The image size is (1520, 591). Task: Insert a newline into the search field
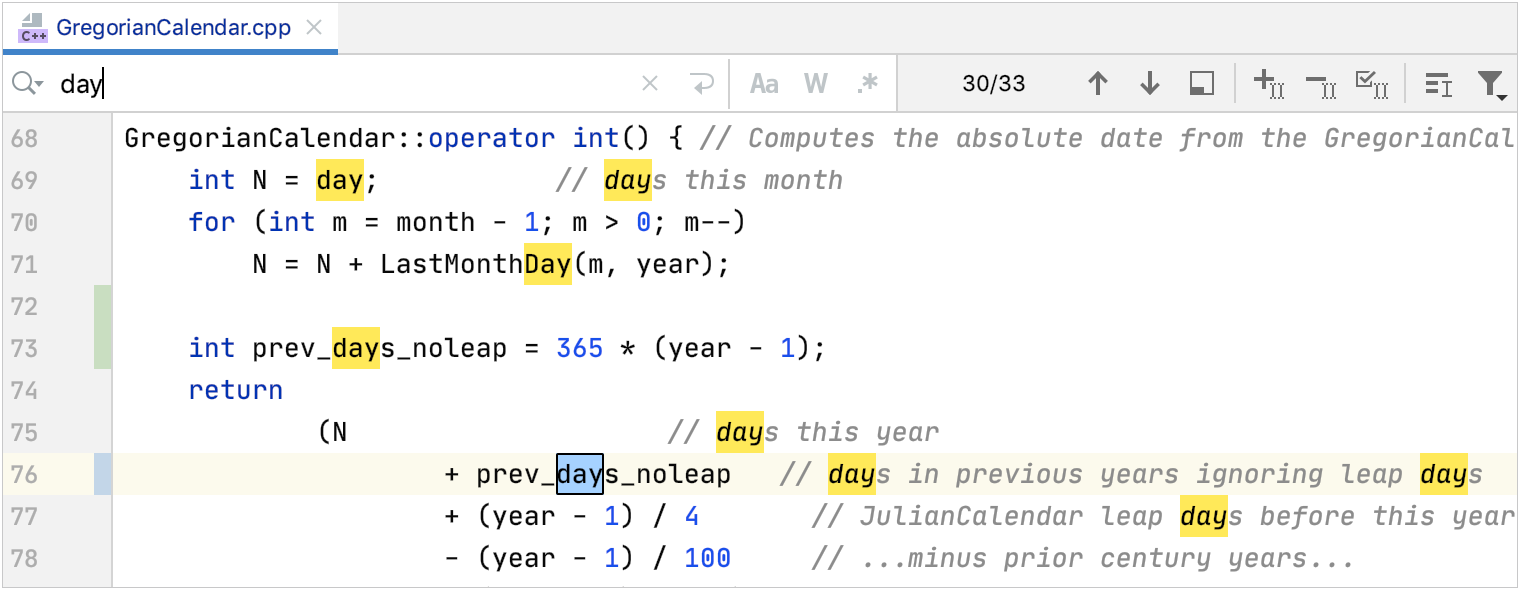click(x=703, y=84)
